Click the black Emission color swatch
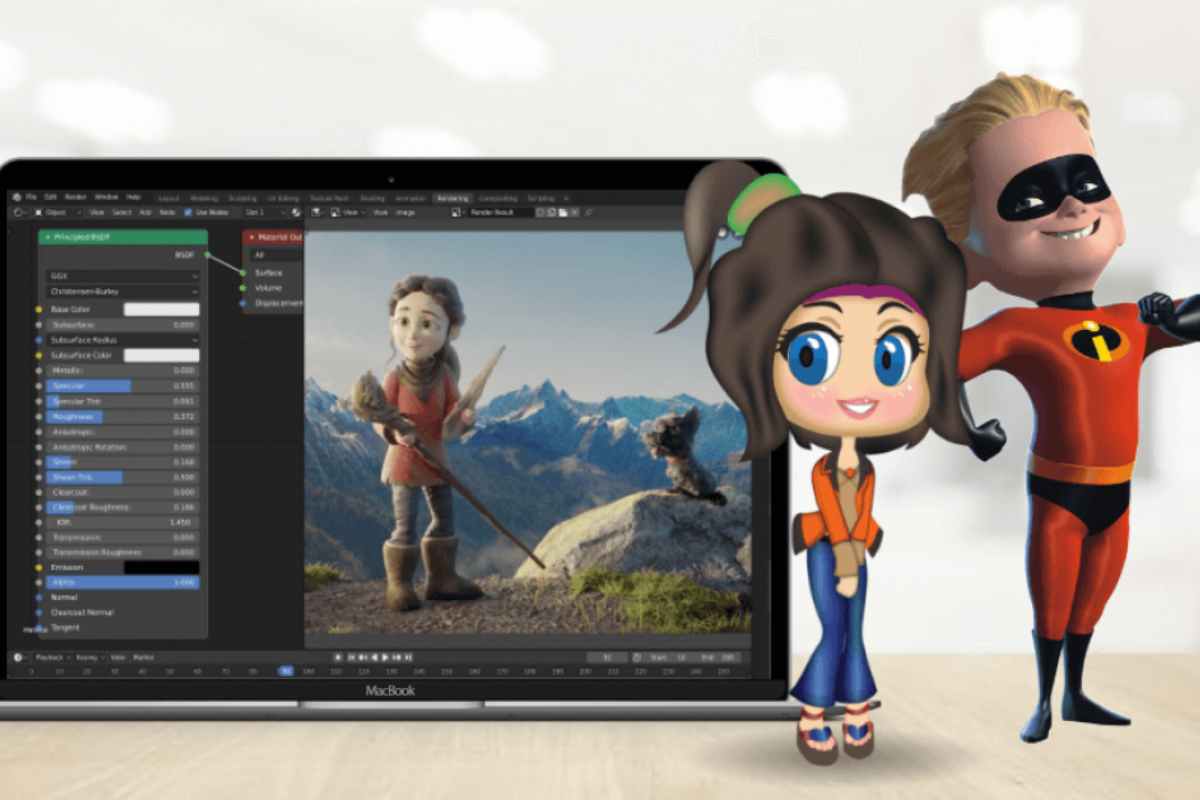Image resolution: width=1200 pixels, height=800 pixels. point(161,567)
